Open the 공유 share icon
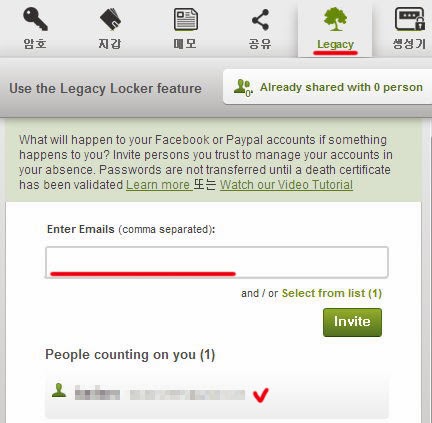This screenshot has width=432, height=423. point(260,20)
